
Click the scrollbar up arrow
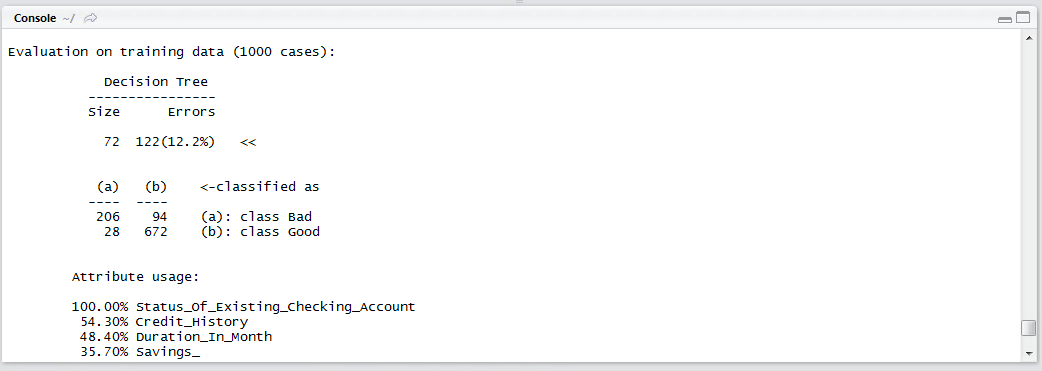tap(1028, 39)
